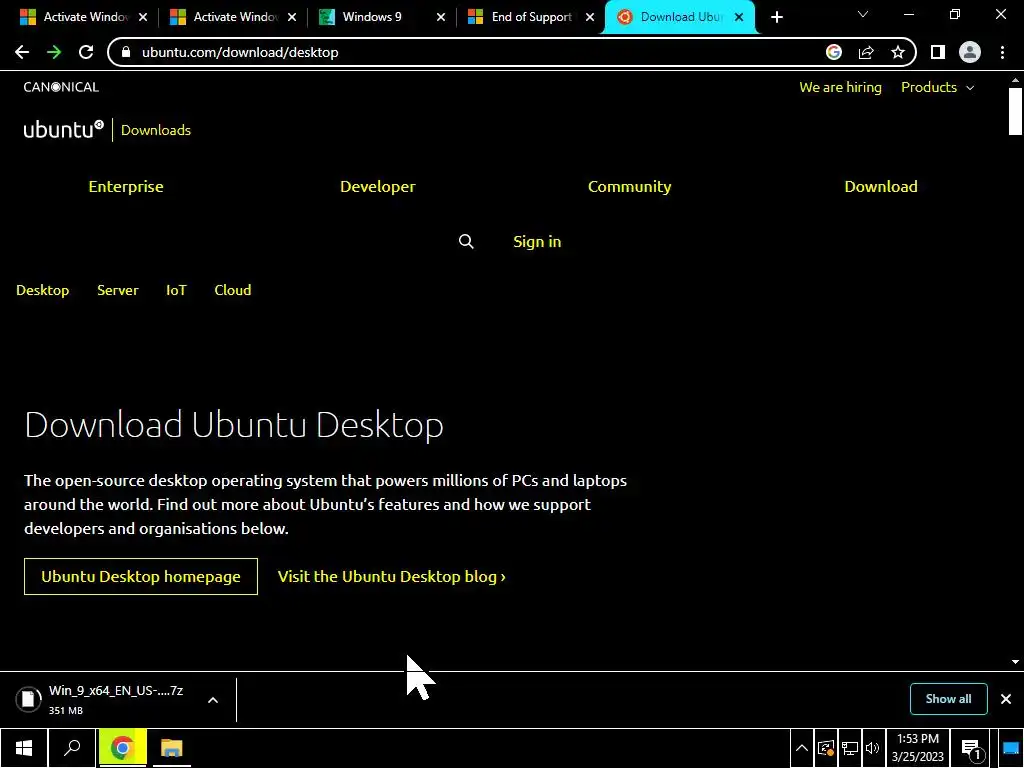Open We are hiring link
Viewport: 1024px width, 768px height.
[x=840, y=87]
